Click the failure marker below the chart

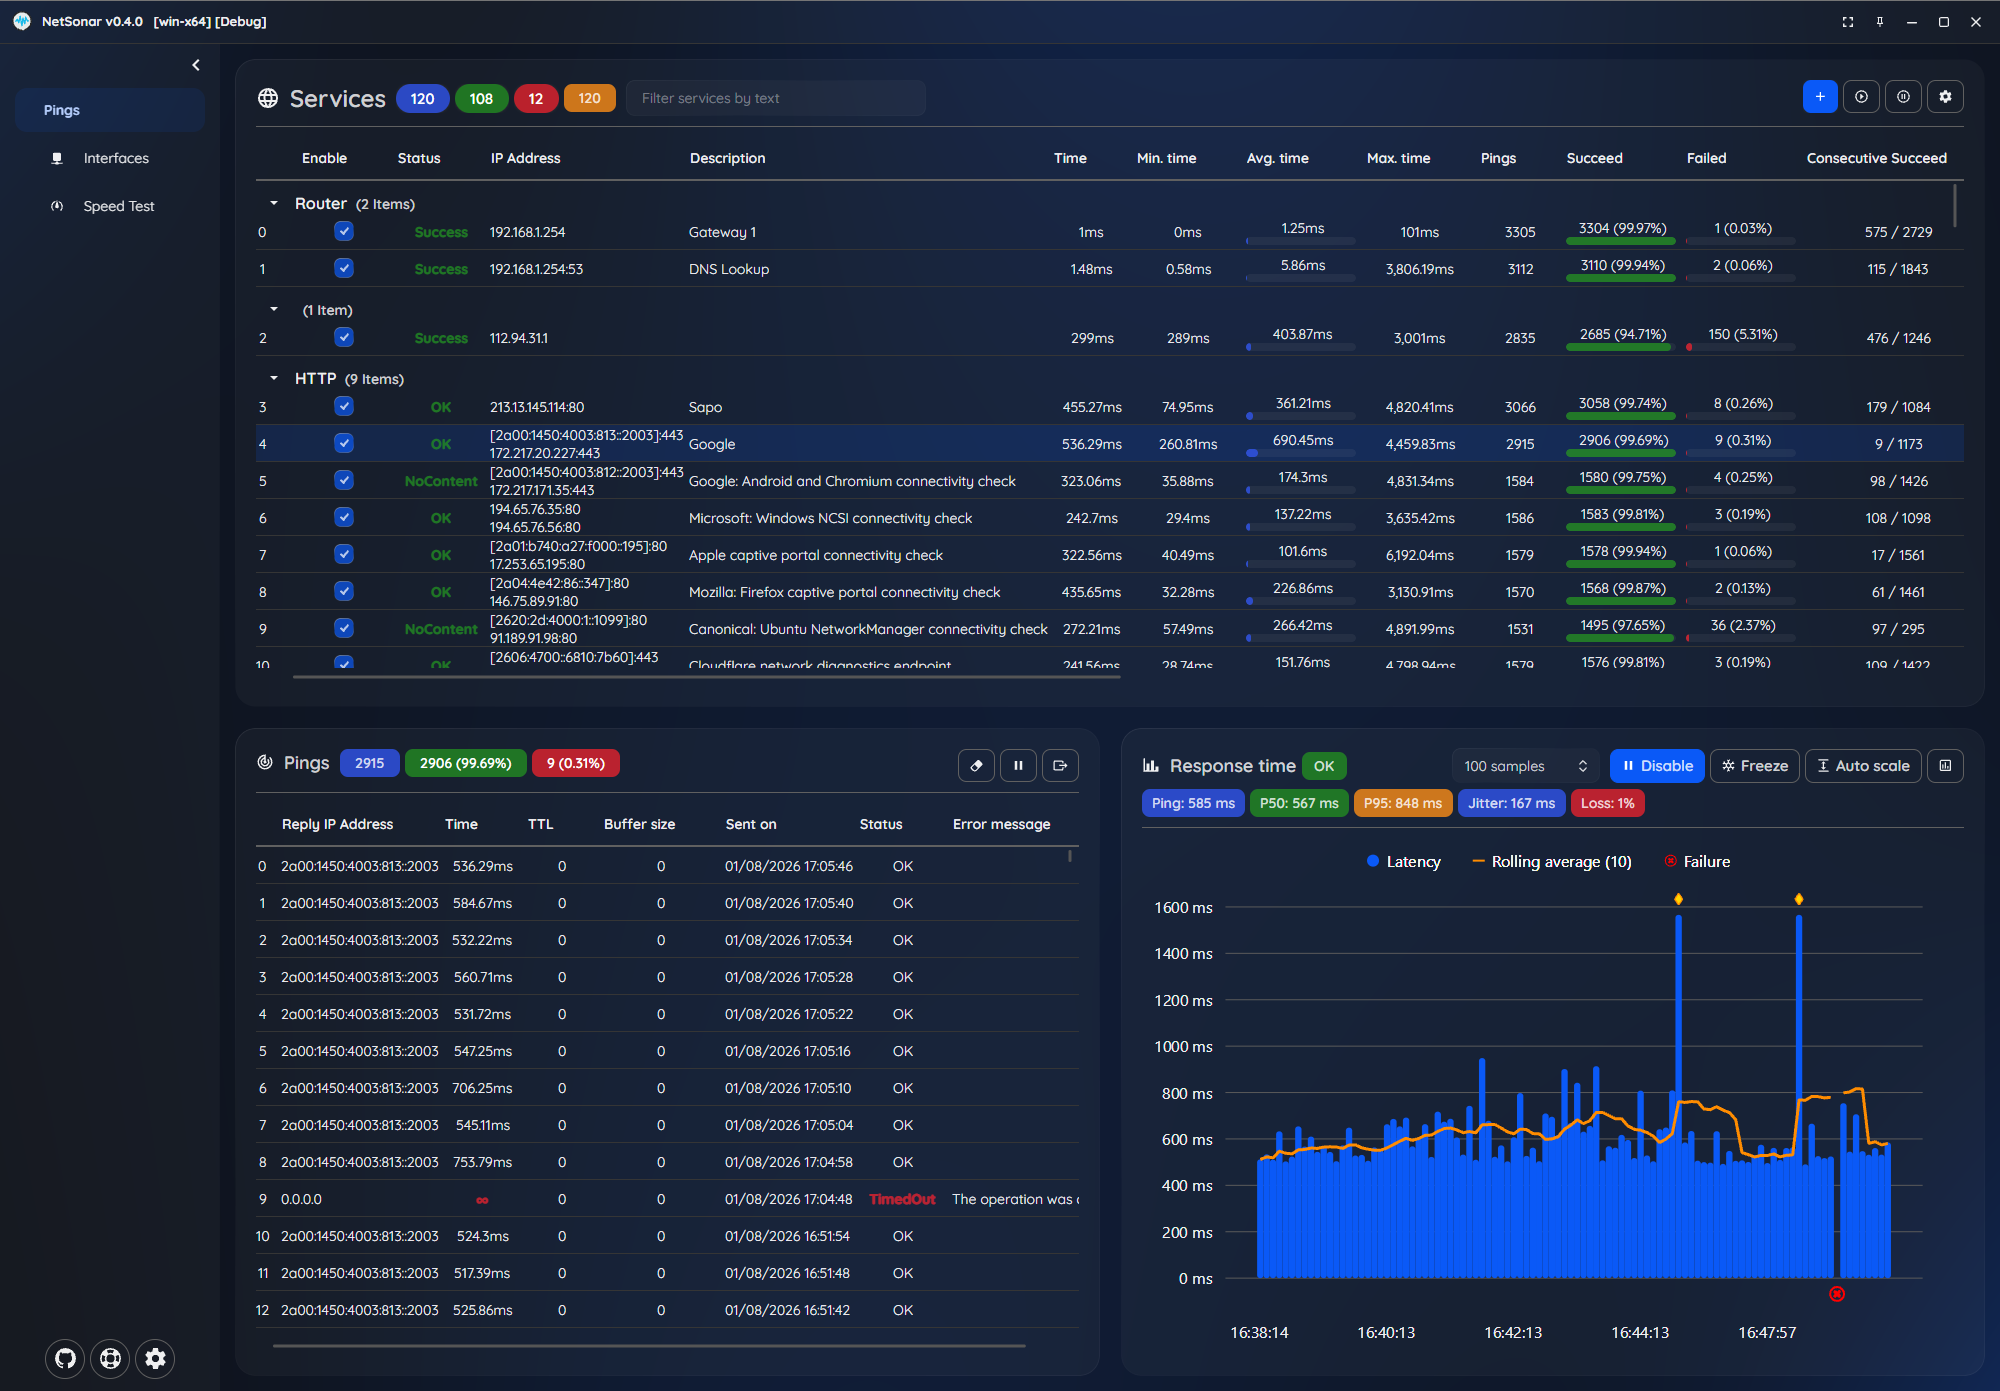1837,1294
